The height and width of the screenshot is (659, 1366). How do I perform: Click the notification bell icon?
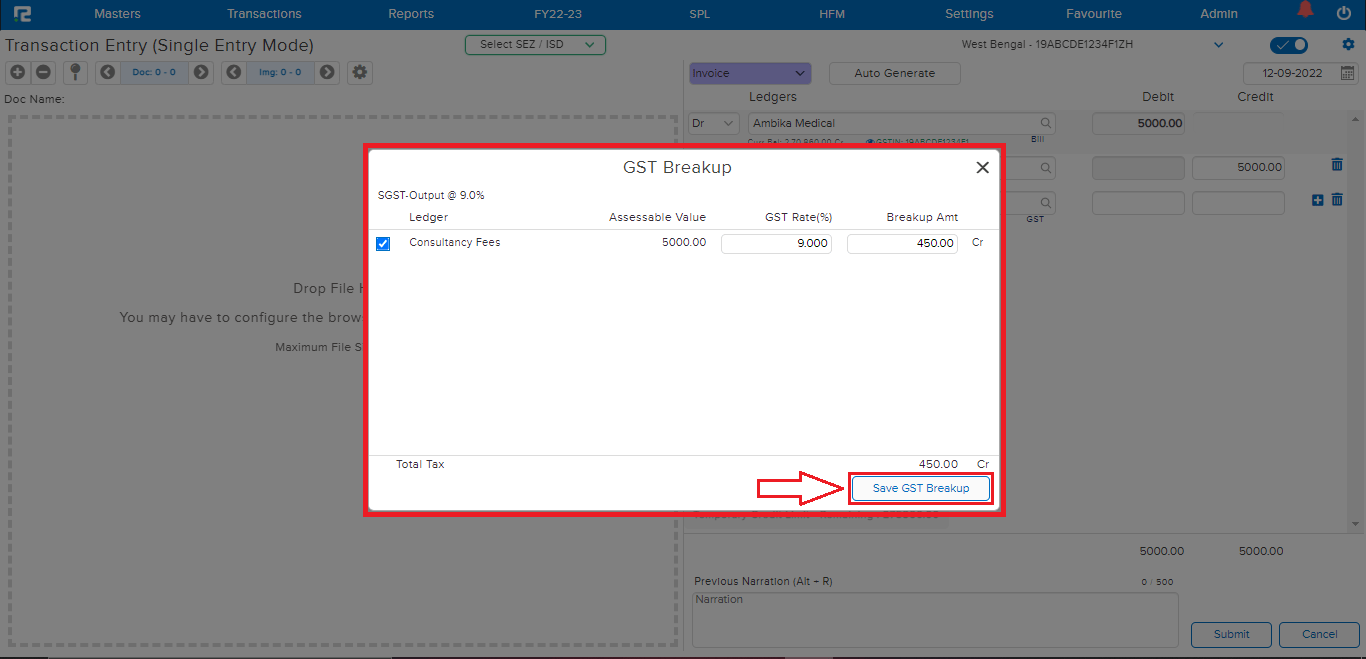pyautogui.click(x=1305, y=12)
